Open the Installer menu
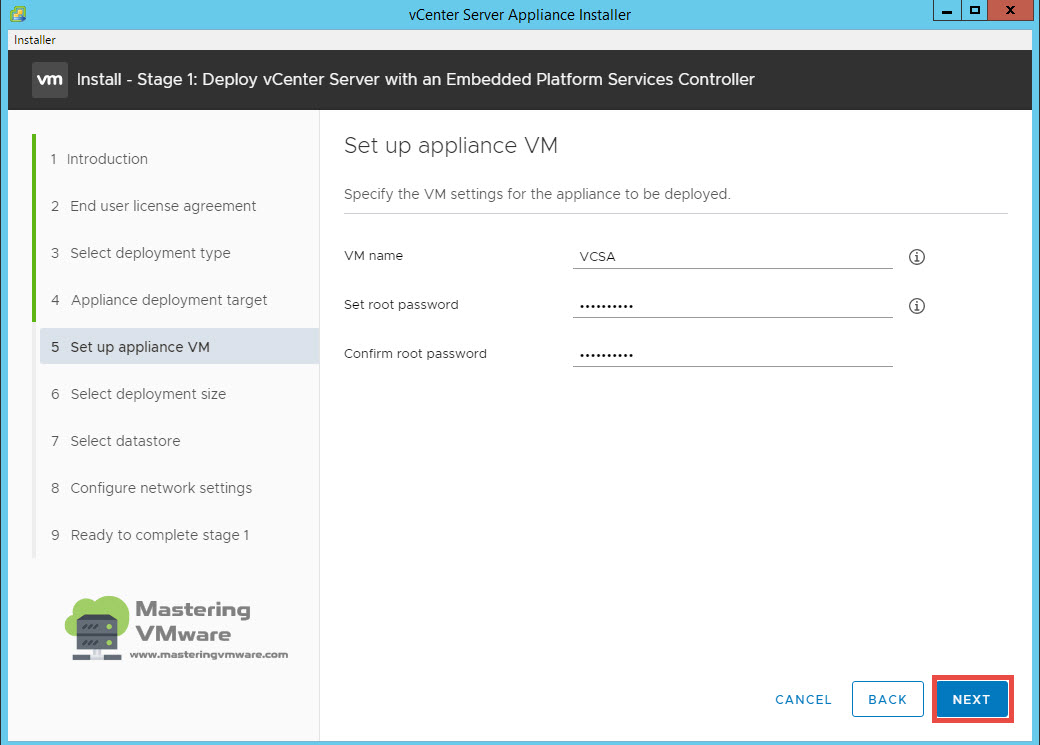The width and height of the screenshot is (1040, 745). pyautogui.click(x=34, y=40)
